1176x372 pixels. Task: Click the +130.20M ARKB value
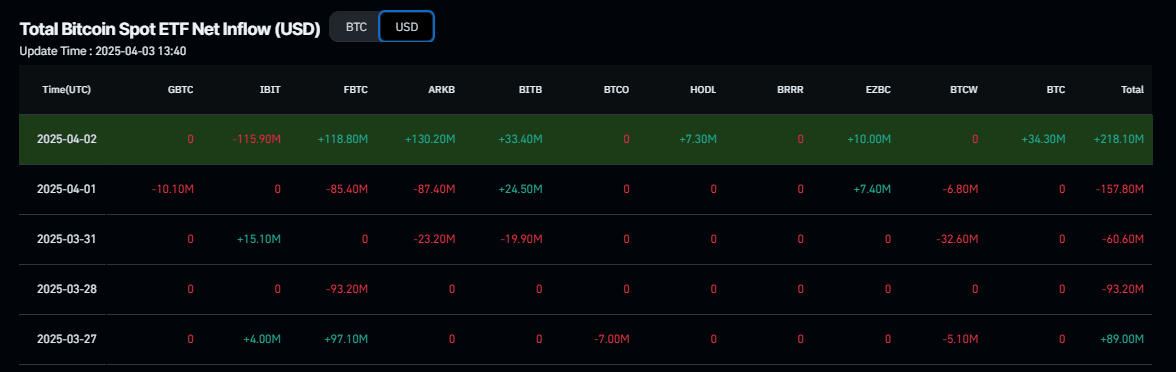430,140
